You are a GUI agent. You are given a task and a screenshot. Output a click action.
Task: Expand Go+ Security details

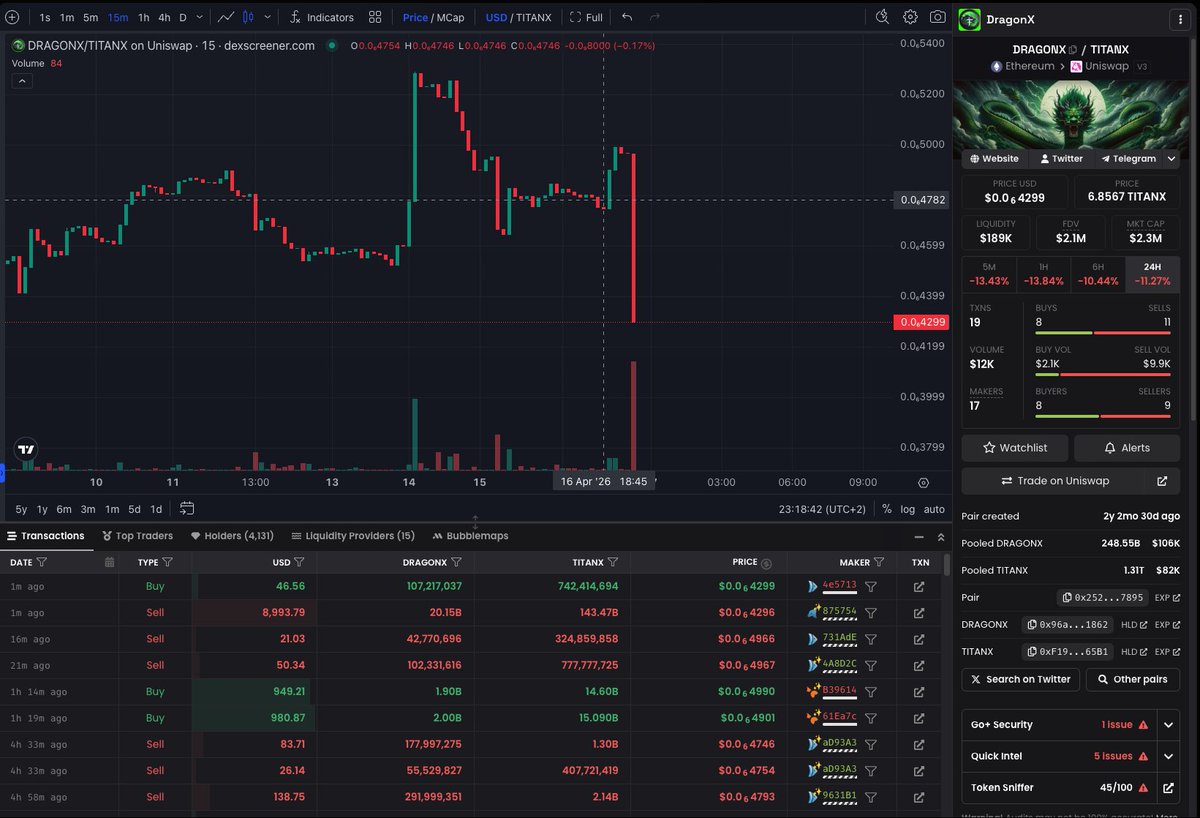click(x=1168, y=725)
